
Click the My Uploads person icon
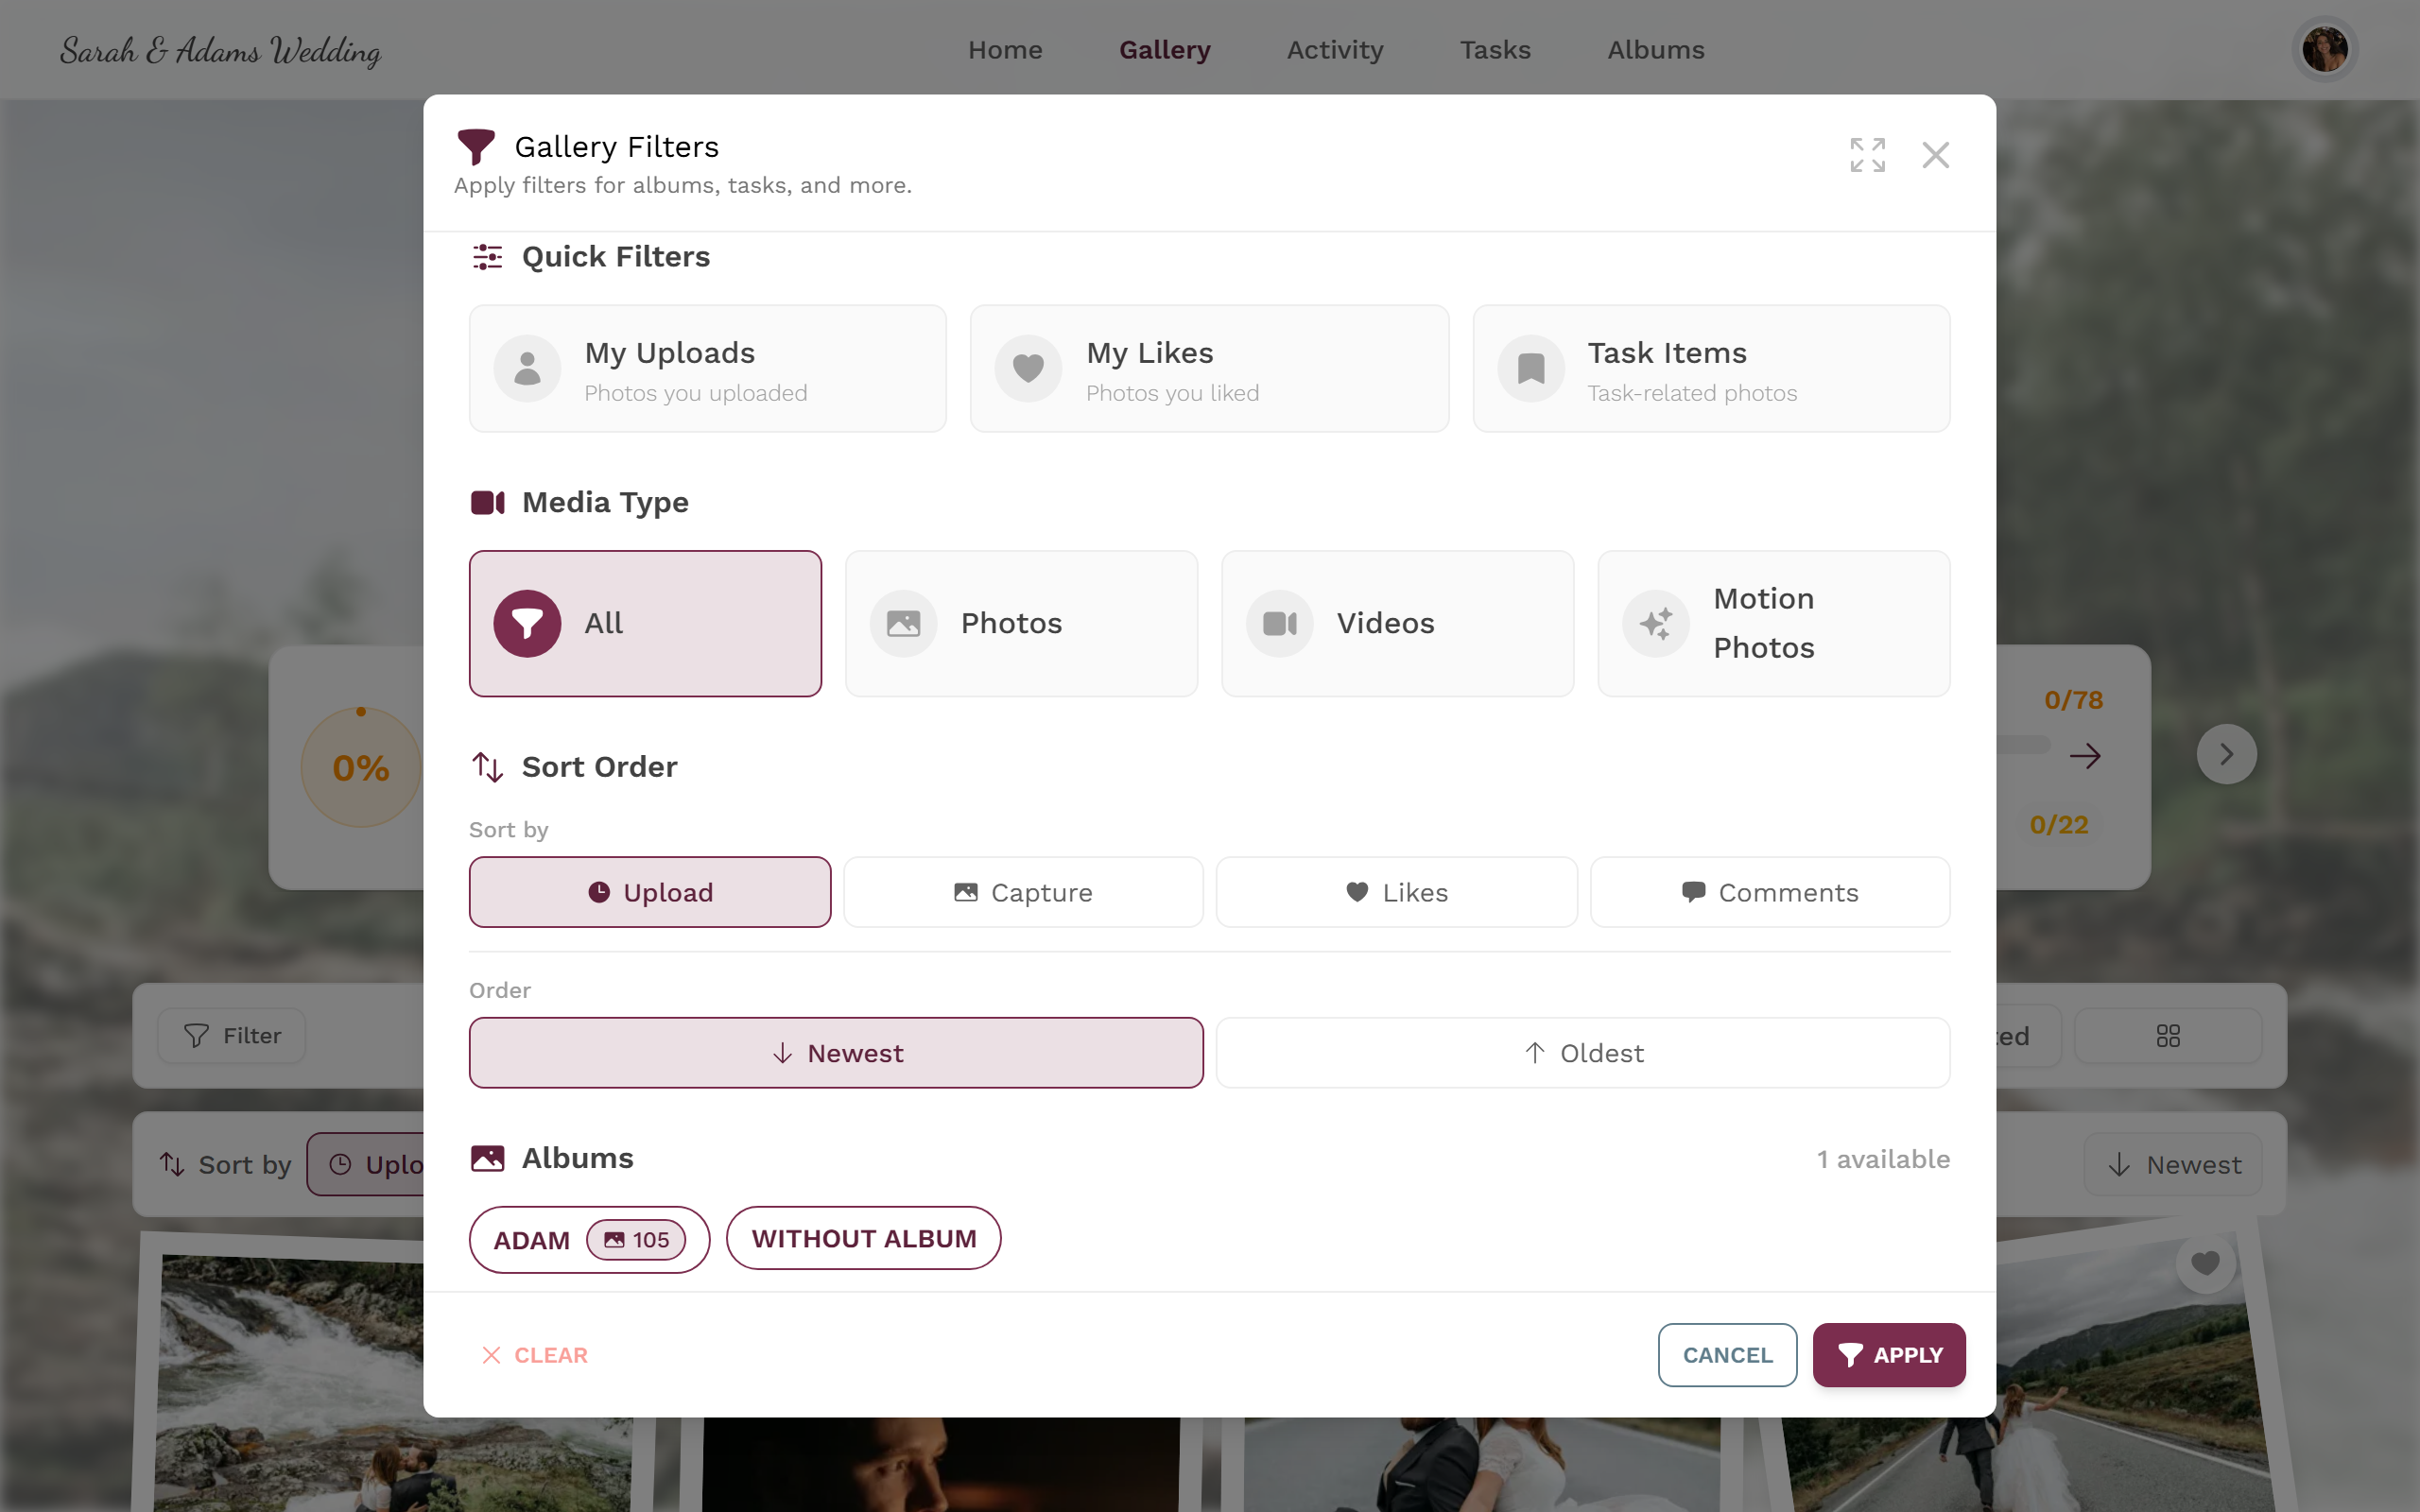pyautogui.click(x=527, y=369)
